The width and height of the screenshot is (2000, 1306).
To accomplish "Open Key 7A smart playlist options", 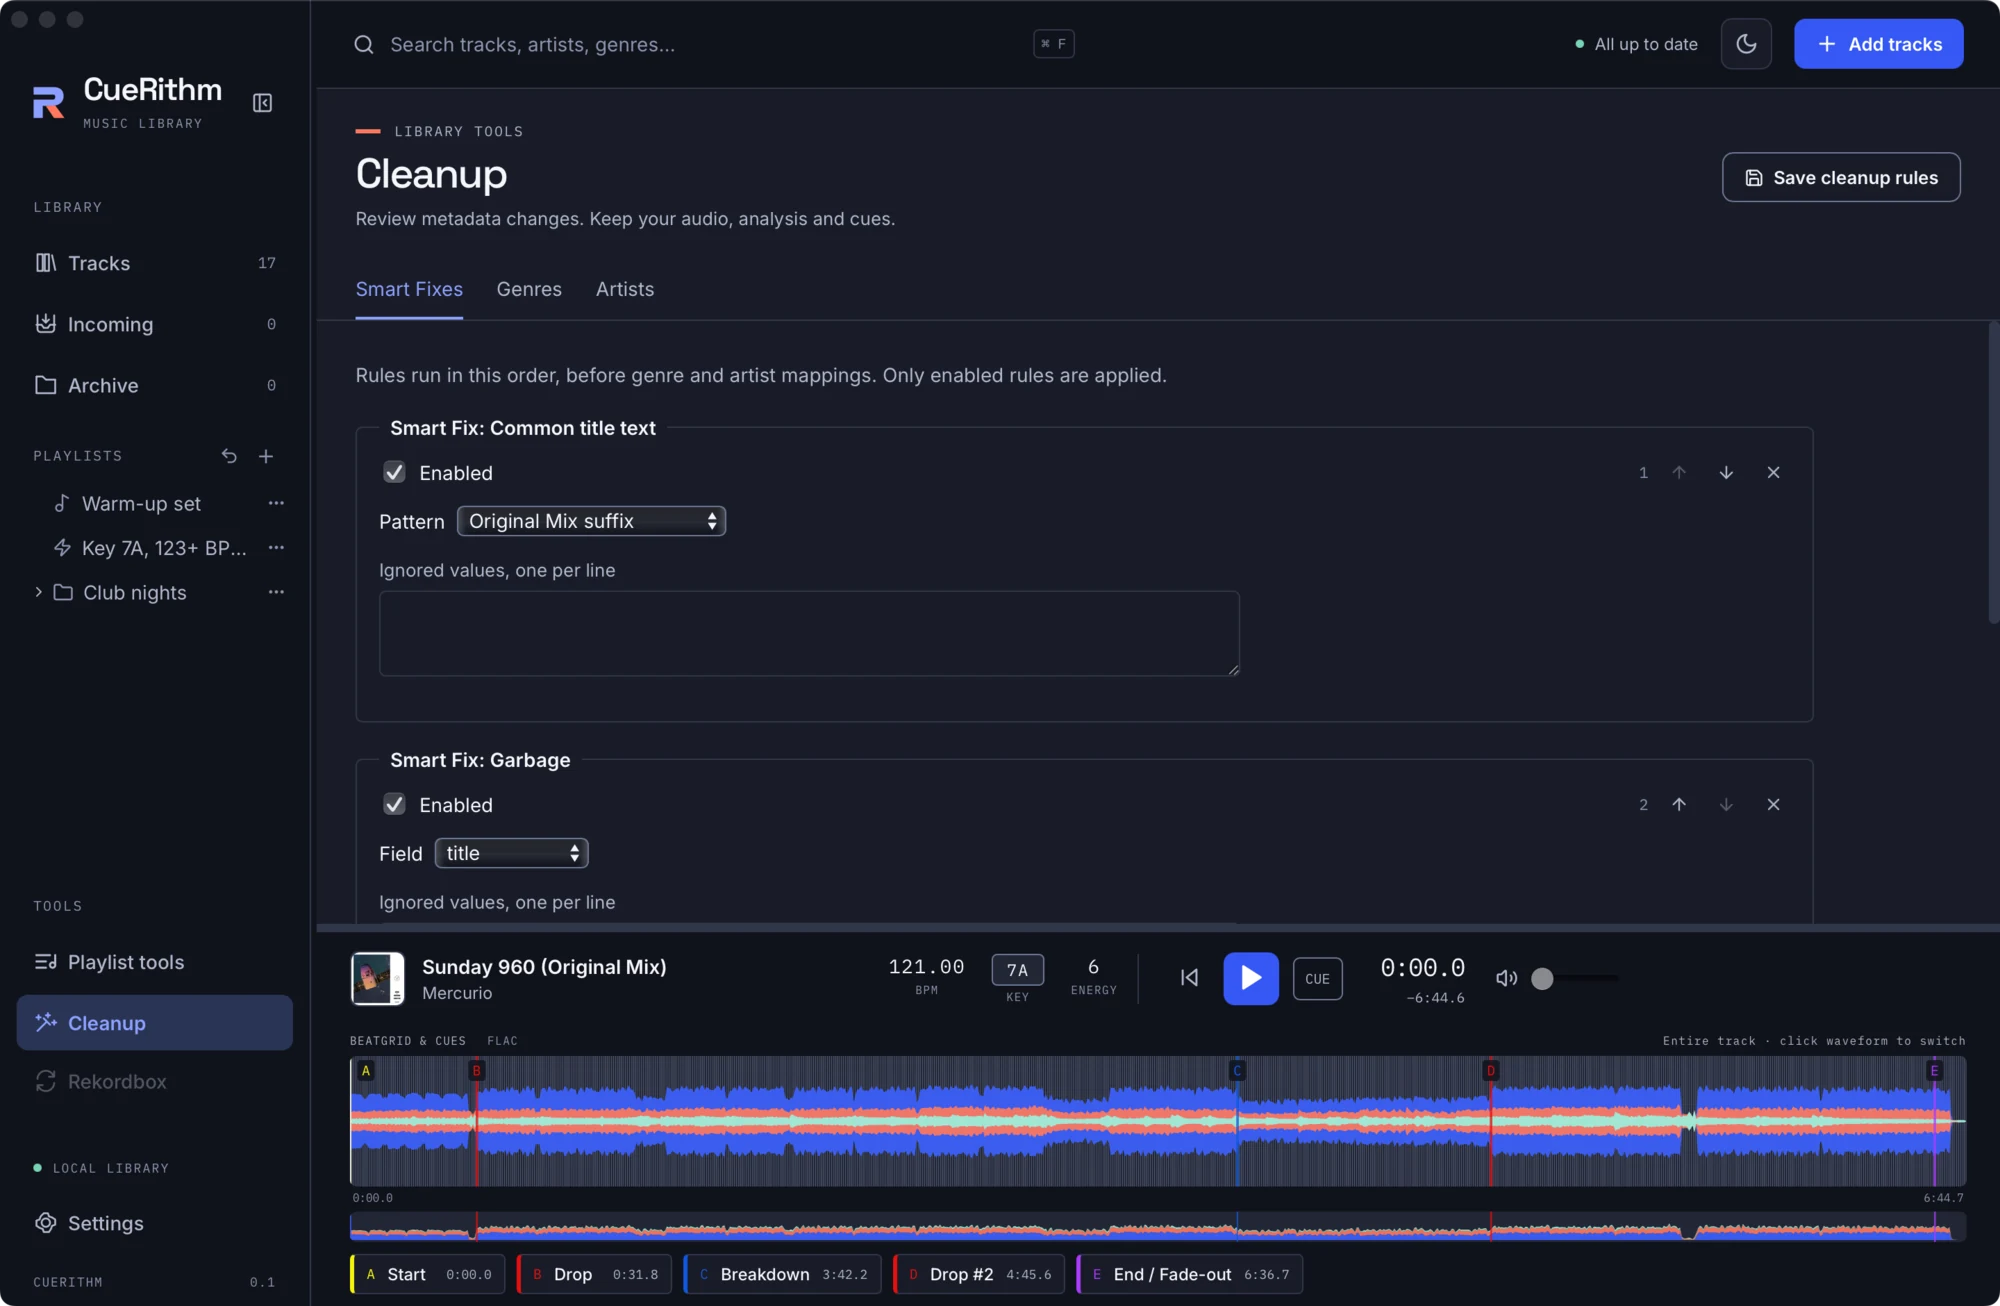I will [x=276, y=547].
